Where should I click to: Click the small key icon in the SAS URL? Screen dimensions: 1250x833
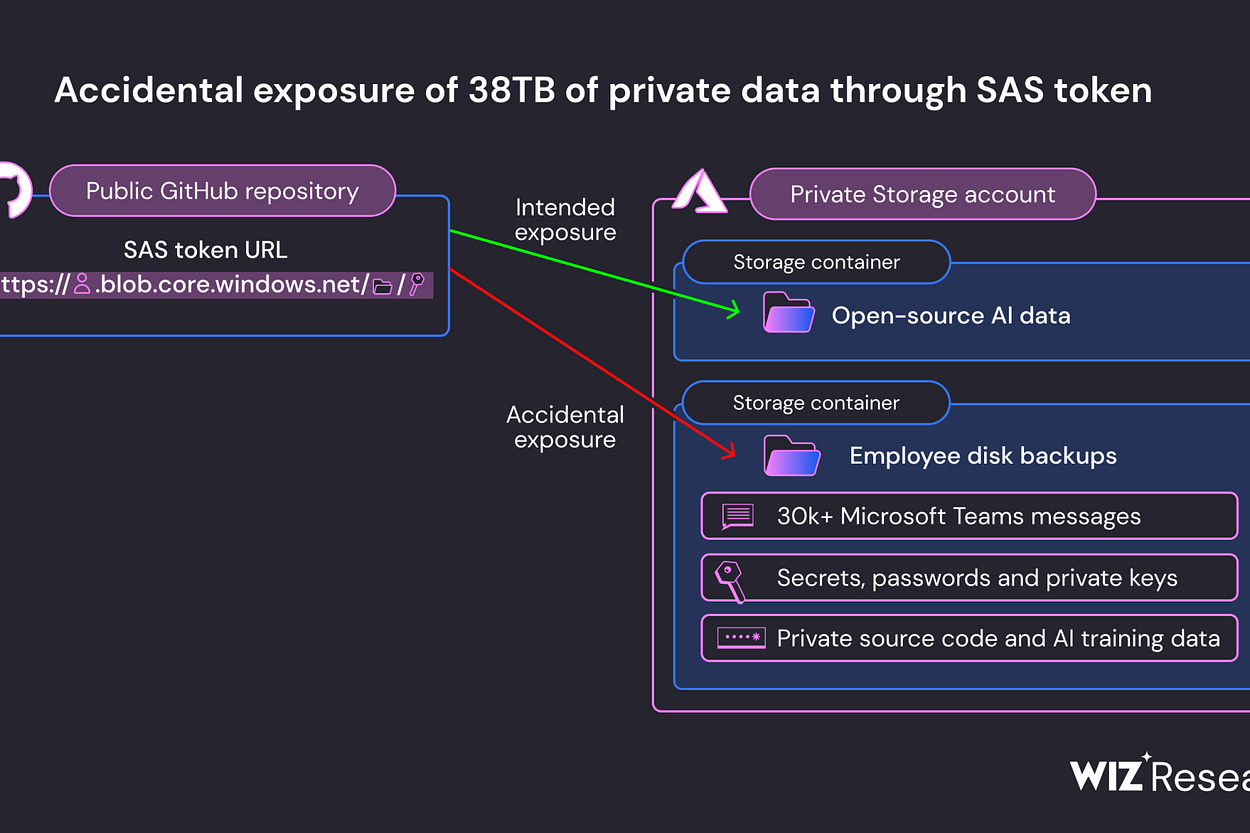[417, 285]
